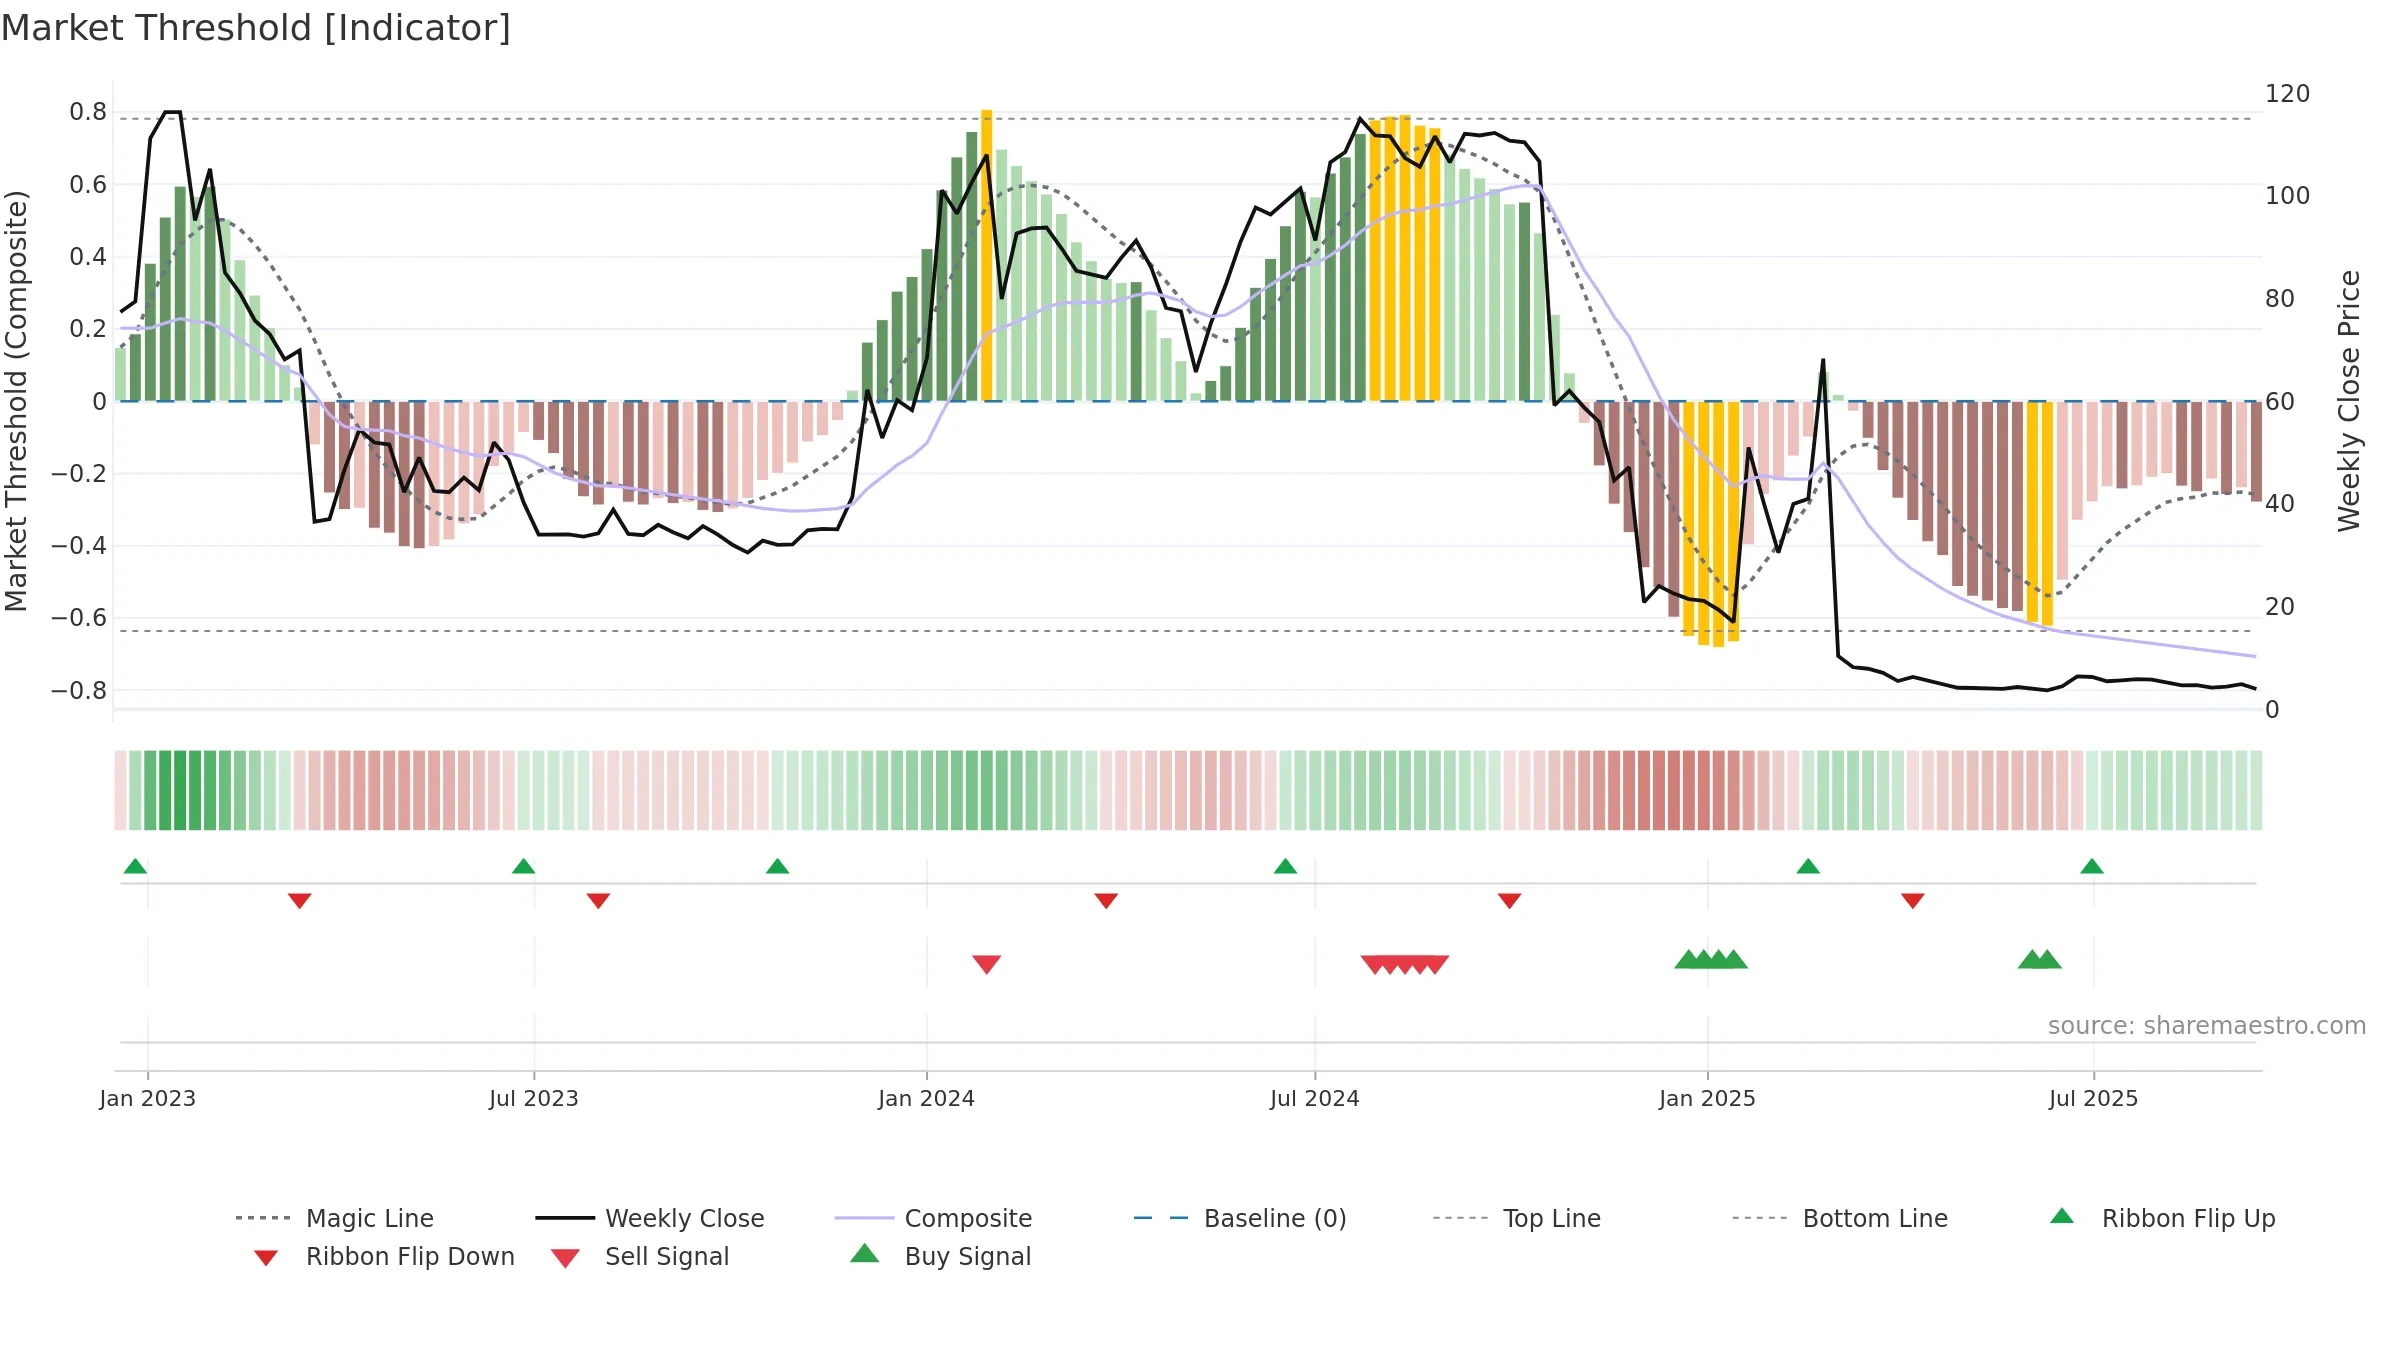Screen dimensions: 2400x1350
Task: Click the '100' right axis tick
Action: (2288, 196)
